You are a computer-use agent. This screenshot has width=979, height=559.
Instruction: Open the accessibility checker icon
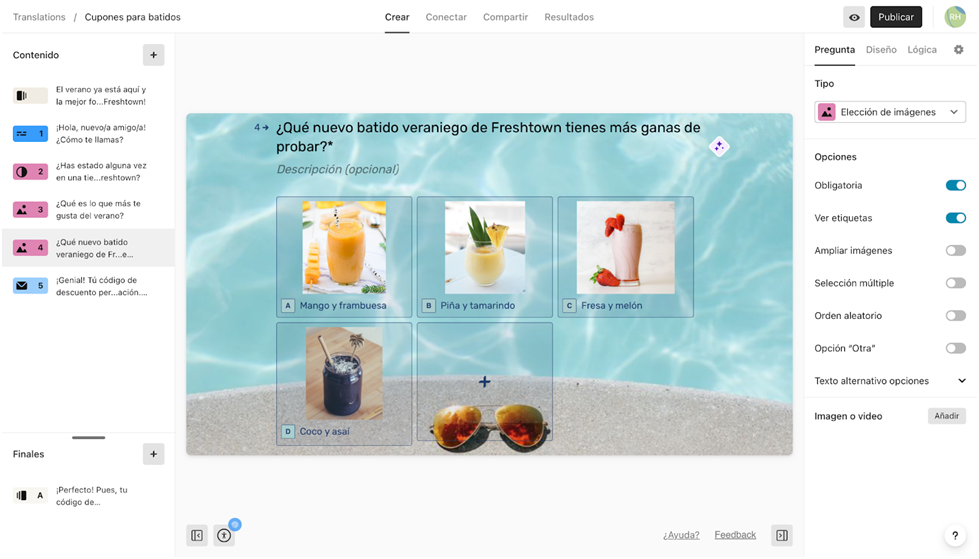[x=224, y=535]
